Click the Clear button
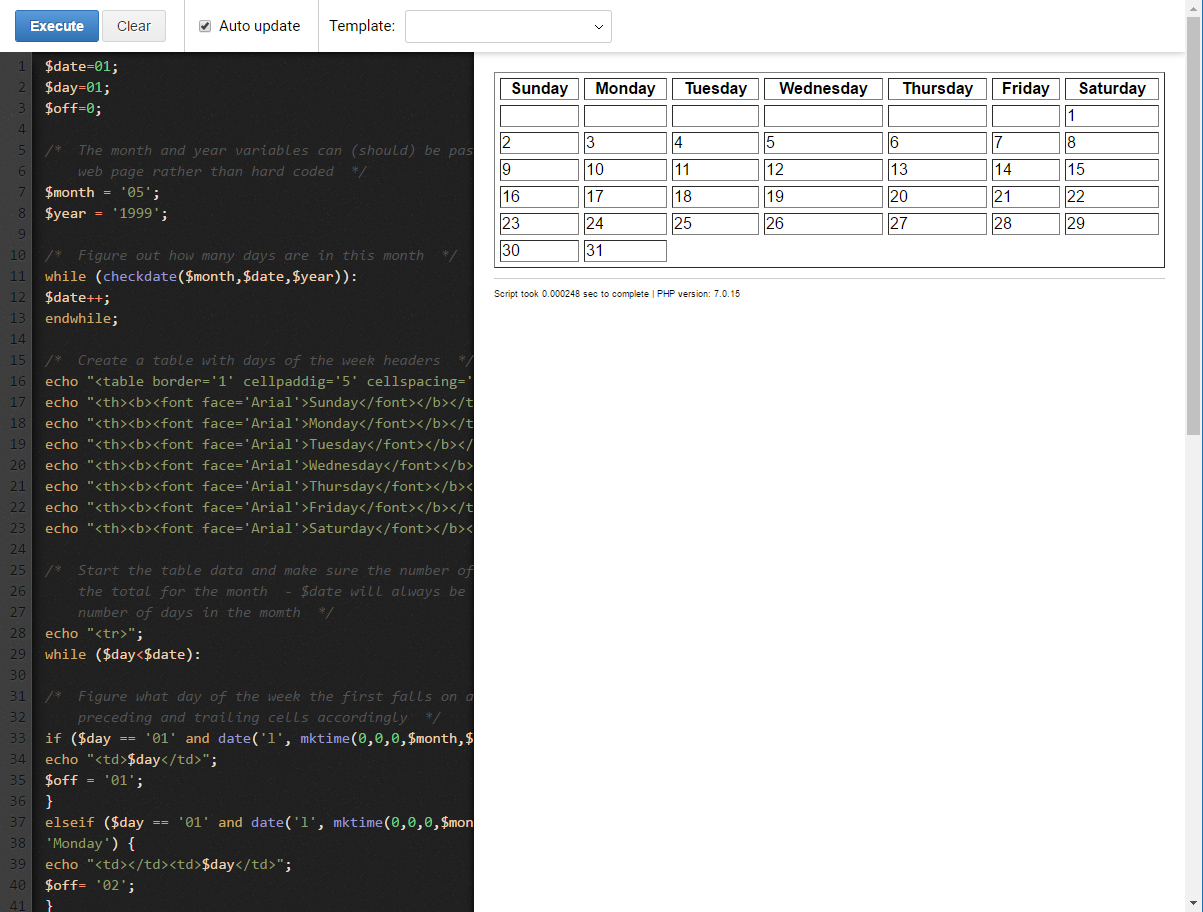Viewport: 1203px width, 912px height. (134, 26)
